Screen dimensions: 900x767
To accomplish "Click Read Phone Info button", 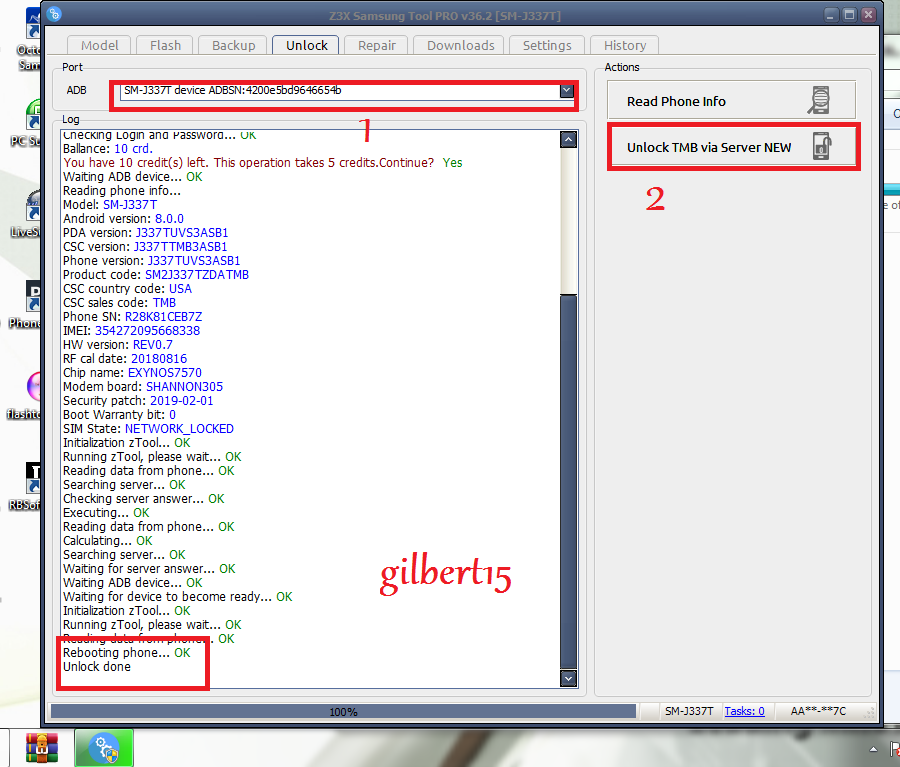I will coord(731,101).
